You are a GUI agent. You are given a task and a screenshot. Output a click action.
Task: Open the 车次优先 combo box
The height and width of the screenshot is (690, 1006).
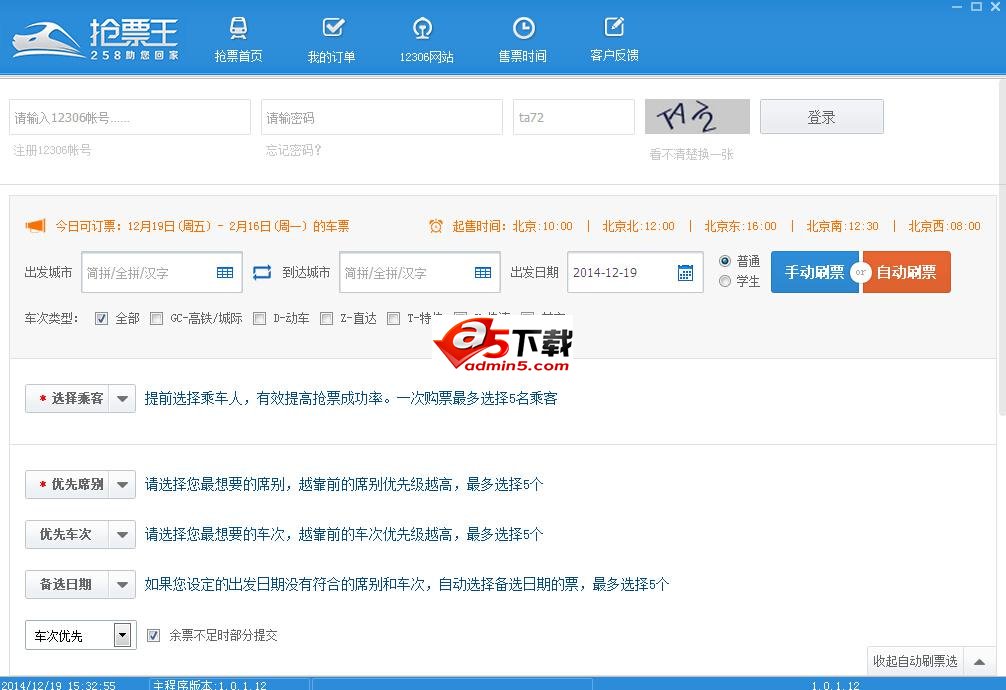81,635
